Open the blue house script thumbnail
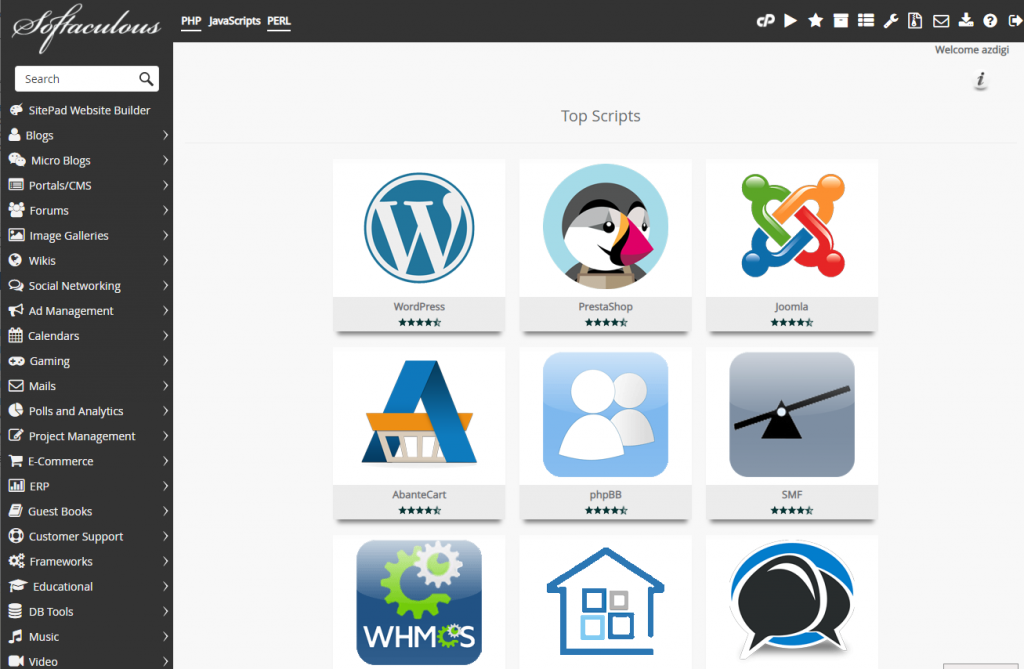 click(x=605, y=602)
